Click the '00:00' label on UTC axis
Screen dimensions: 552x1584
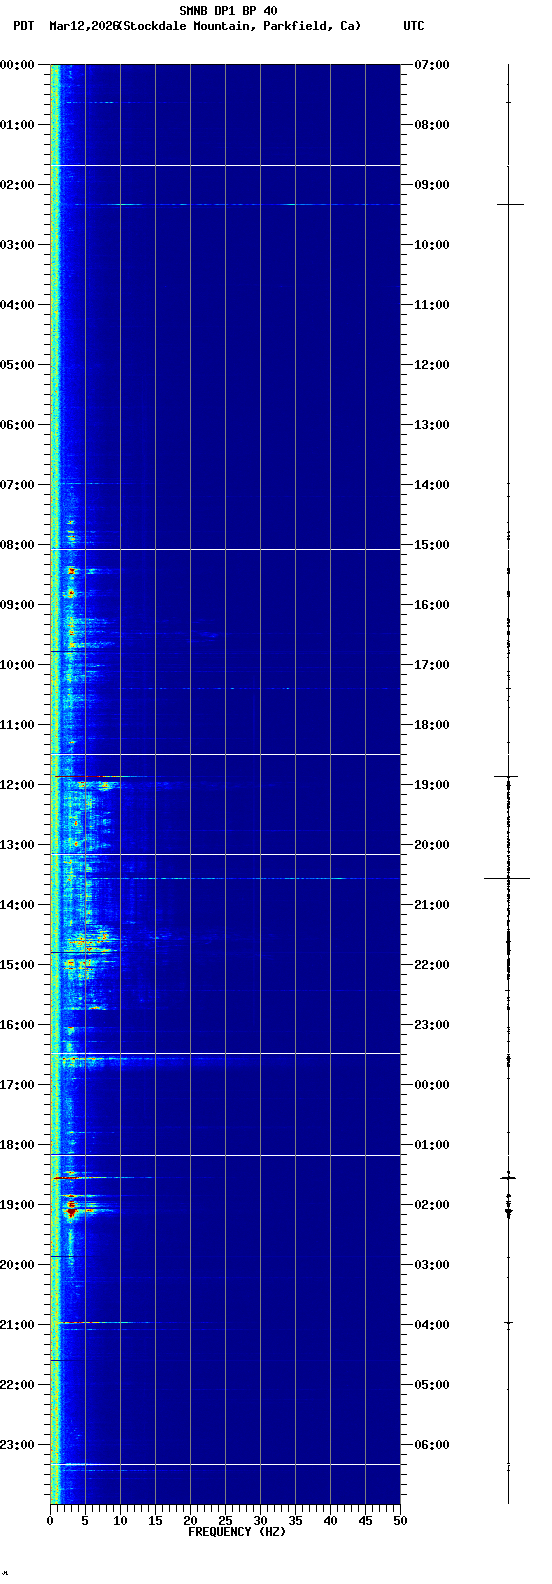[432, 1085]
